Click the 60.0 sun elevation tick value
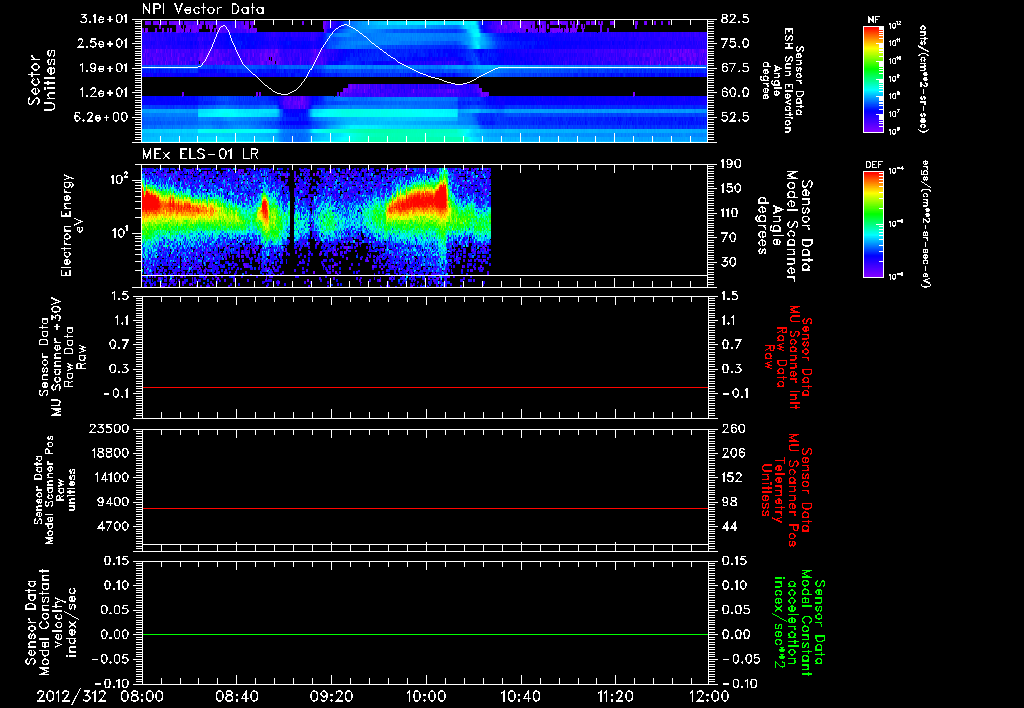 pos(735,93)
